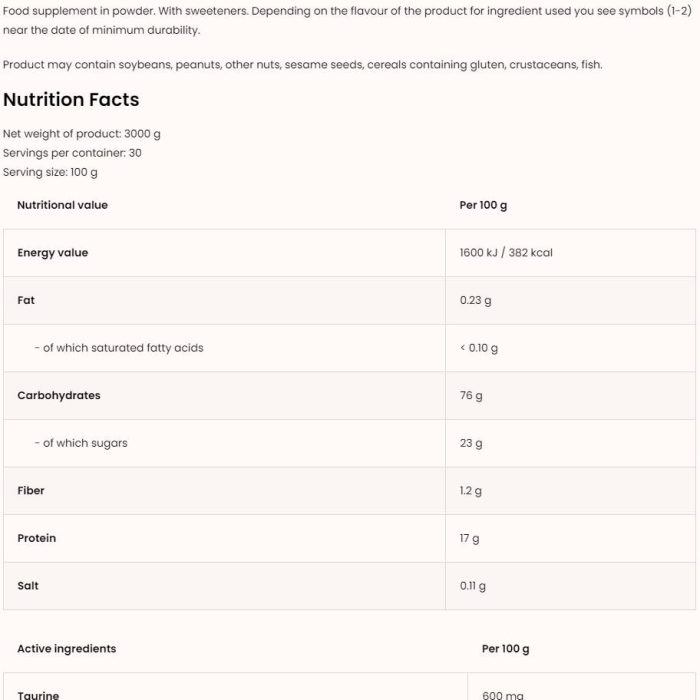The height and width of the screenshot is (700, 700).
Task: Click the 'Net weight of product: 3000 g' line
Action: 82,134
